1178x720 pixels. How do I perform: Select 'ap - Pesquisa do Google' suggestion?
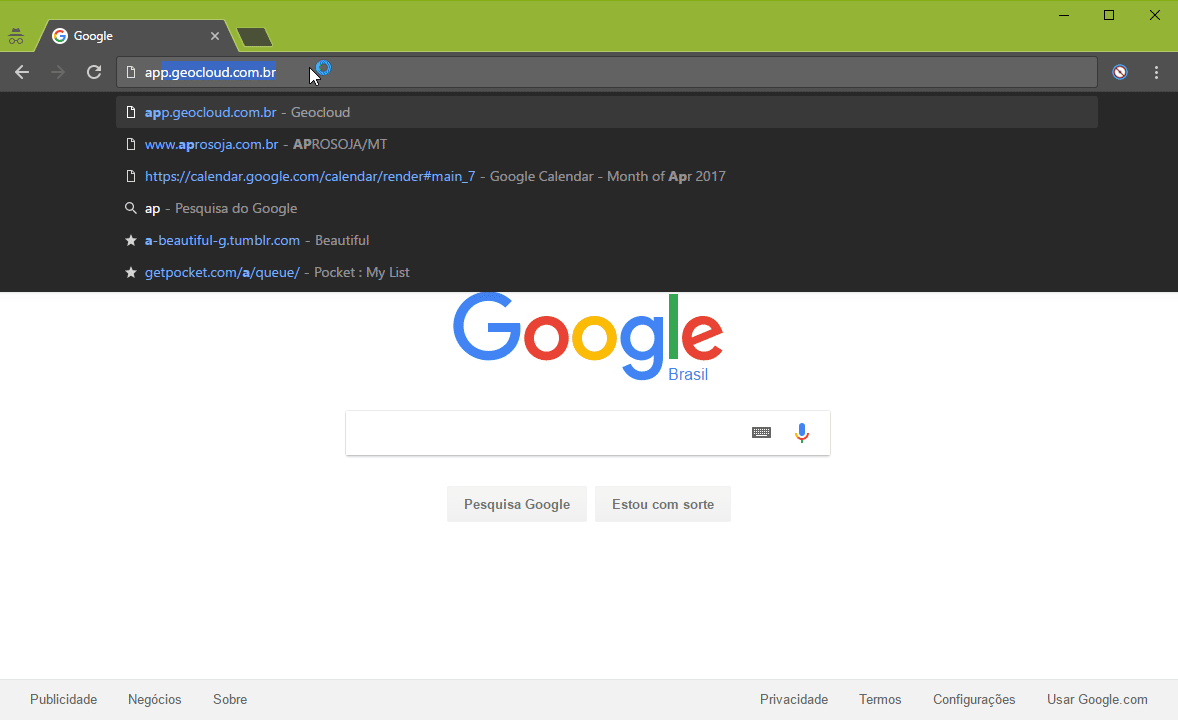point(607,208)
